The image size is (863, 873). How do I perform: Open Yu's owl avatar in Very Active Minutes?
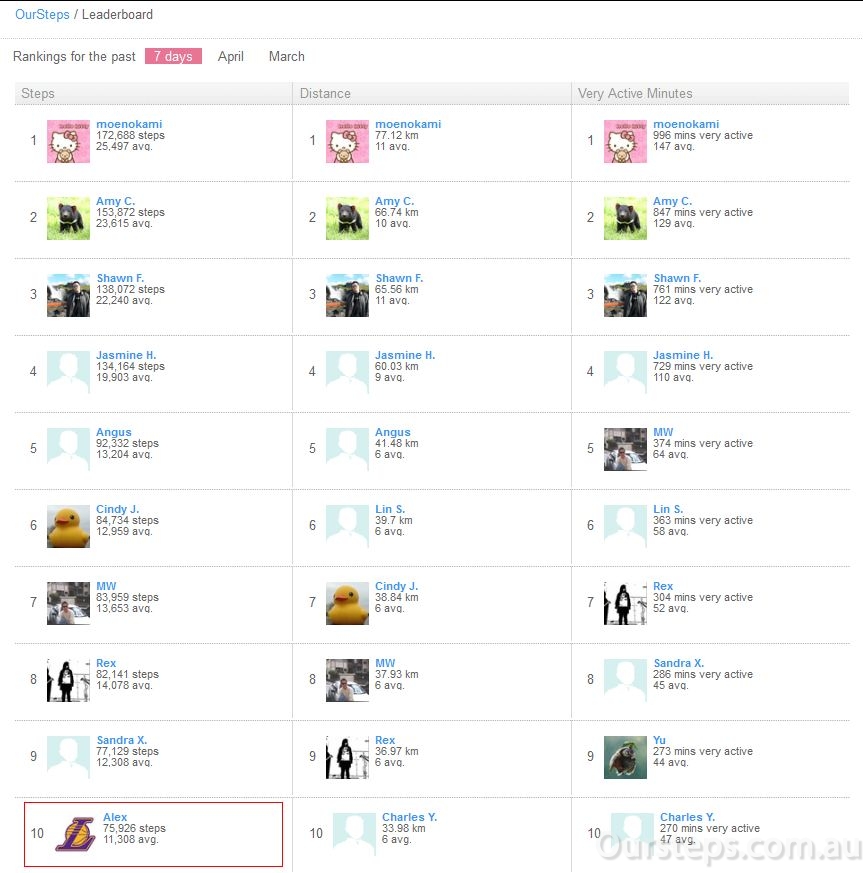625,757
